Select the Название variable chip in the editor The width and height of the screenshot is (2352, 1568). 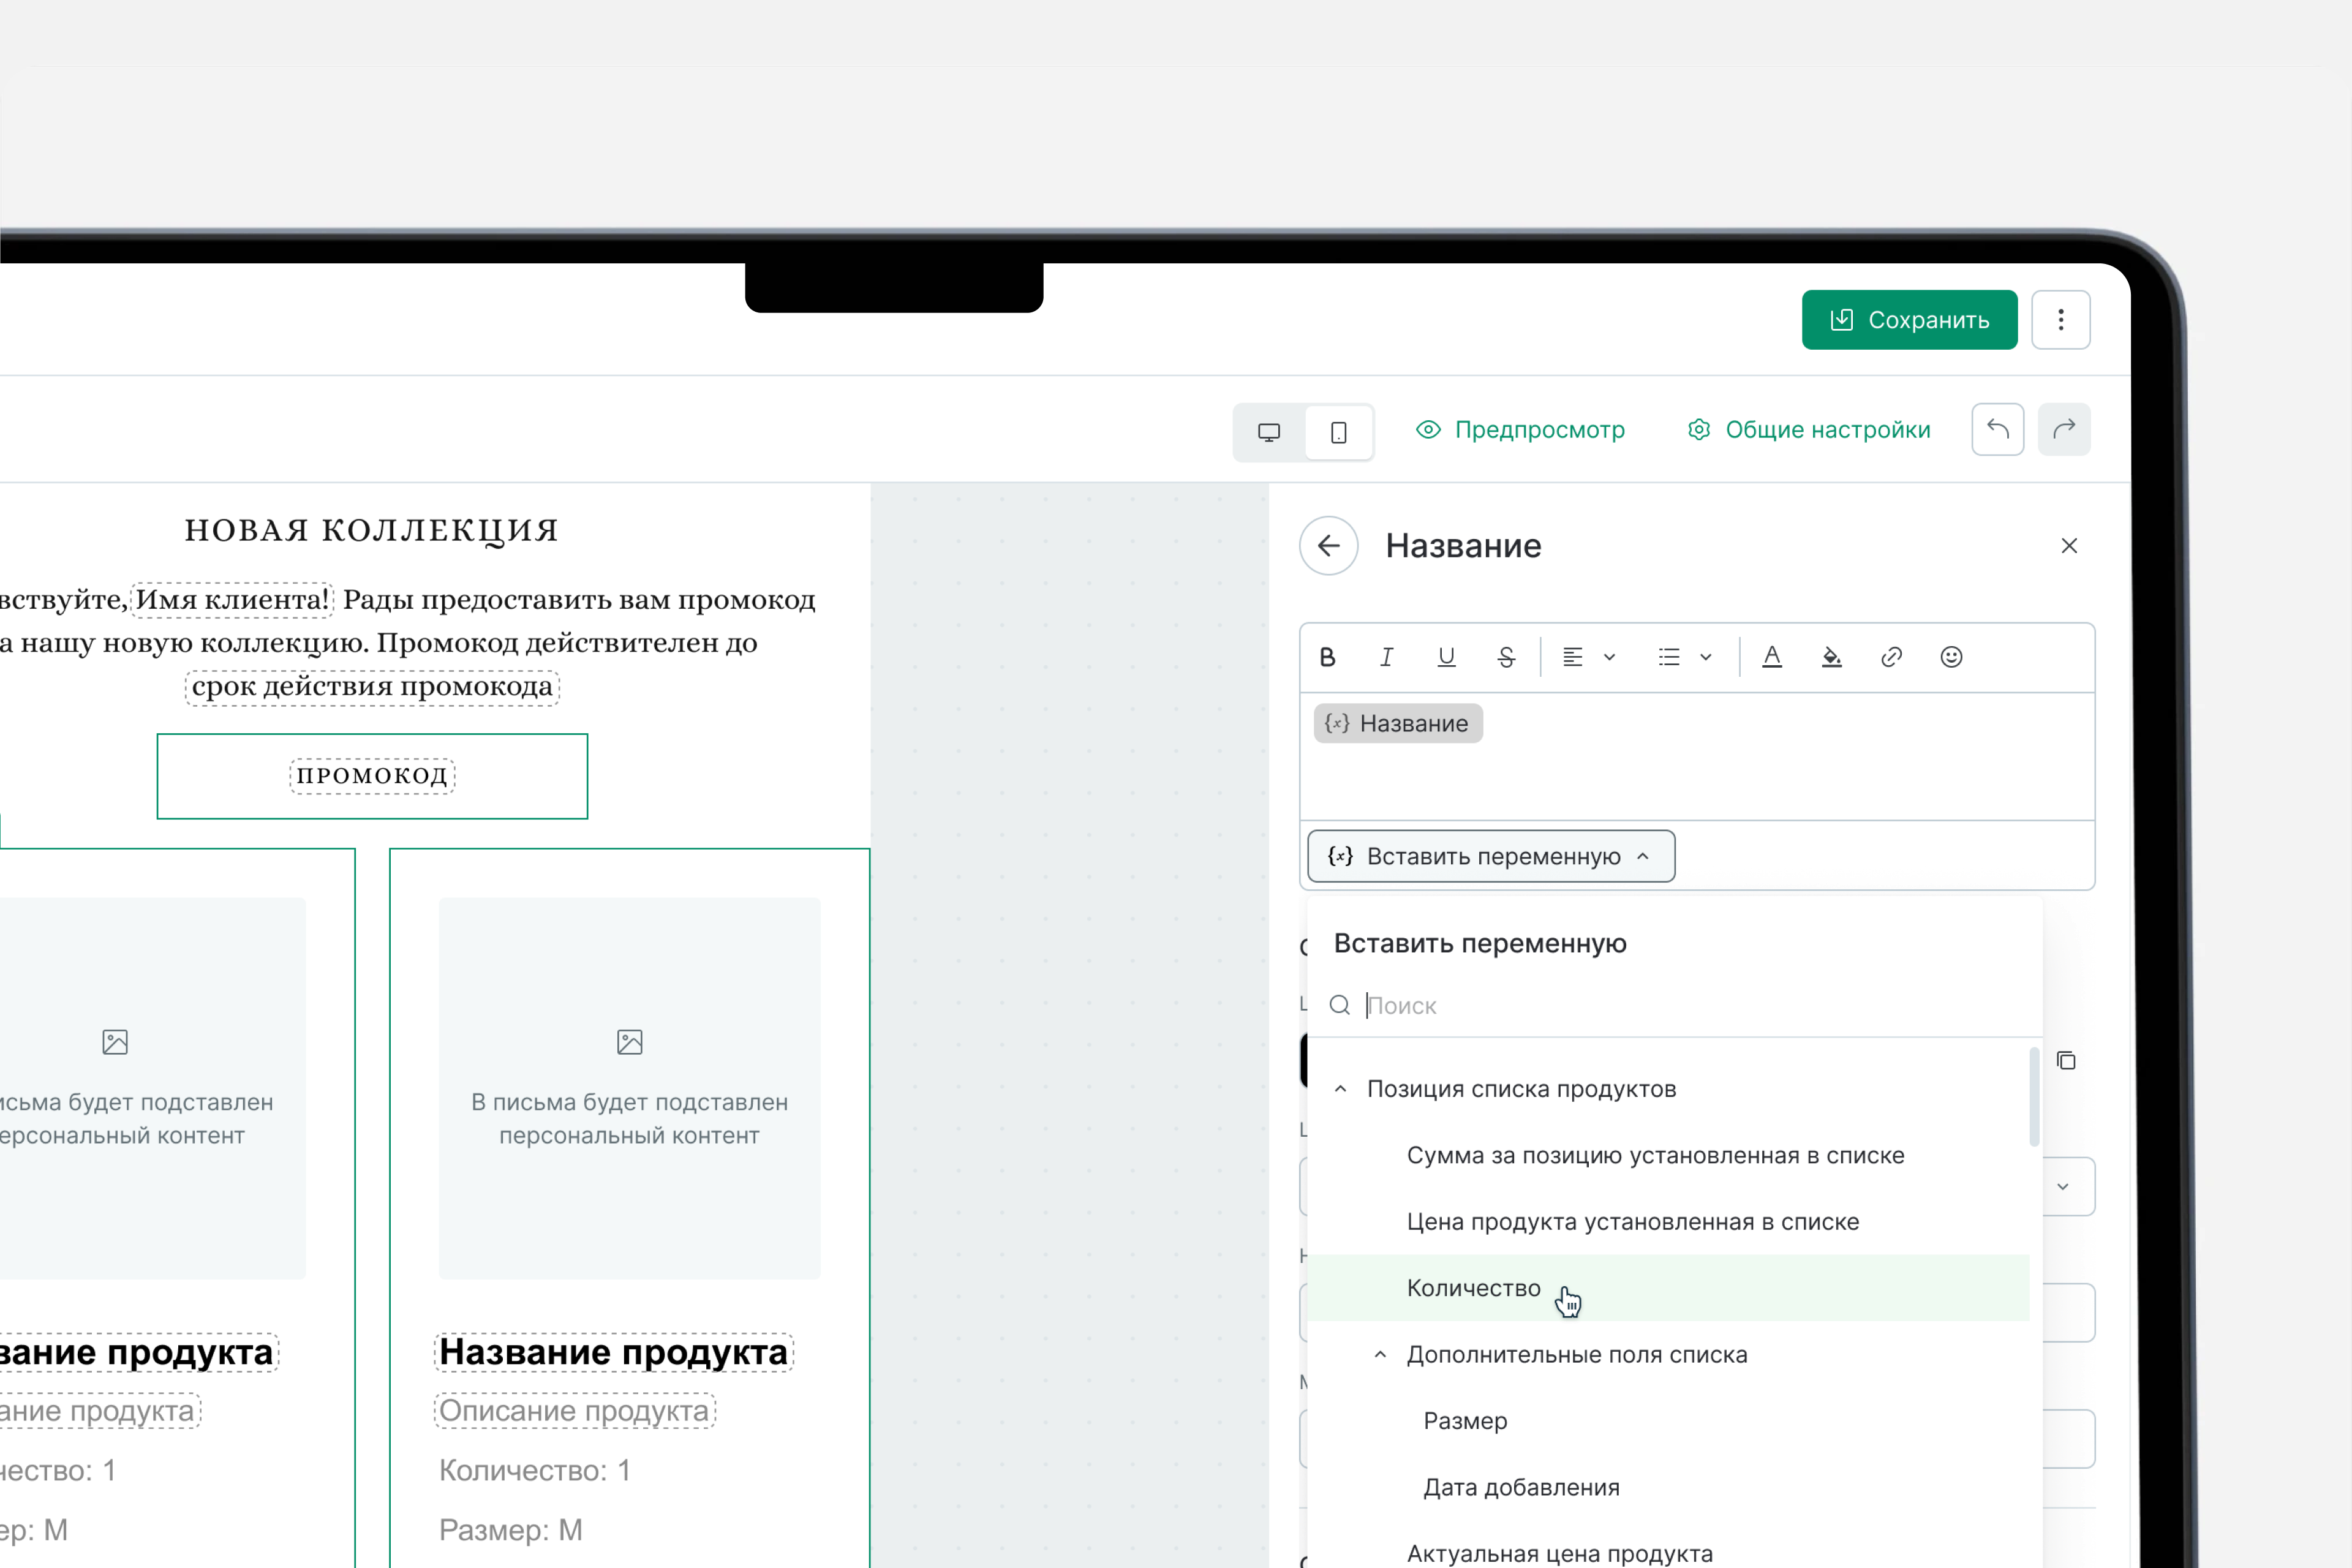(x=1397, y=723)
